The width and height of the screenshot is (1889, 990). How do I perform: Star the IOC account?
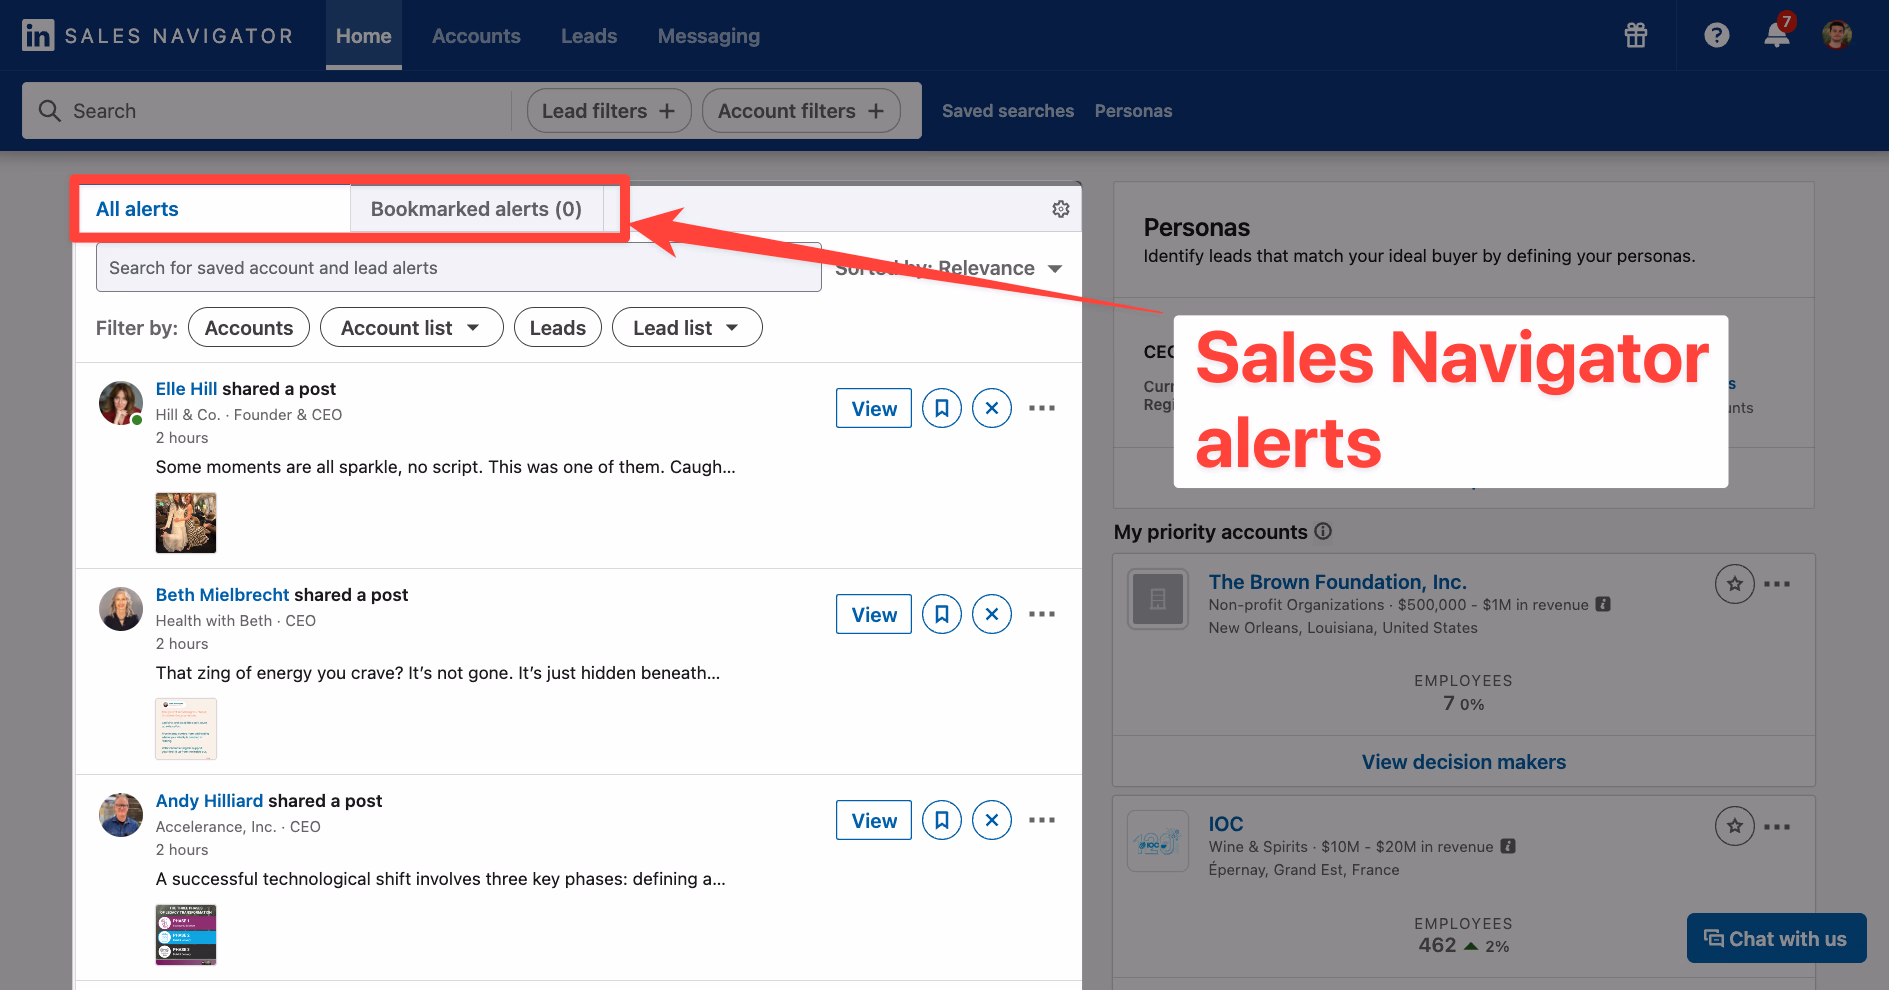click(1735, 826)
